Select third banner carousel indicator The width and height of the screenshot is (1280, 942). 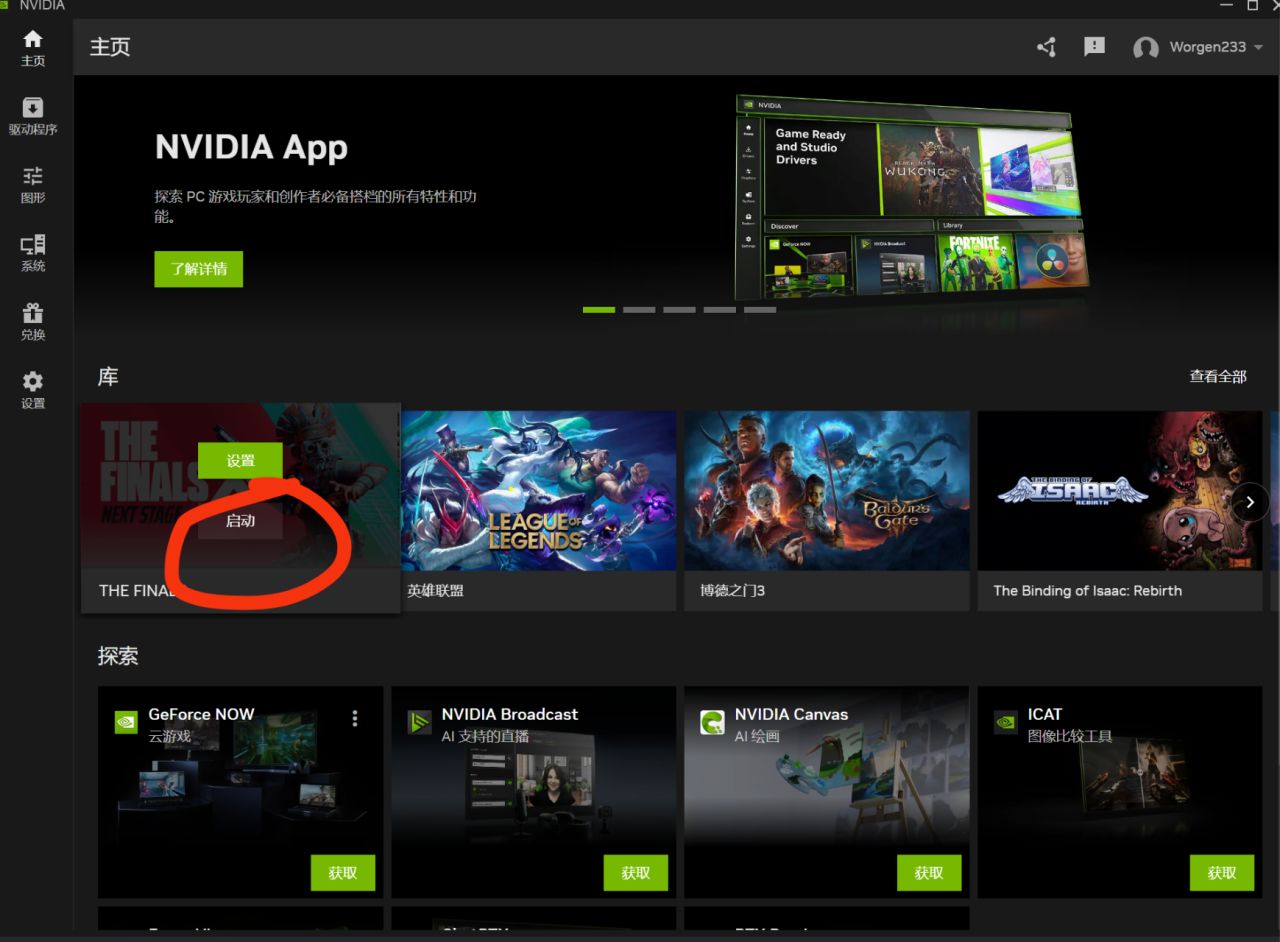pyautogui.click(x=679, y=310)
